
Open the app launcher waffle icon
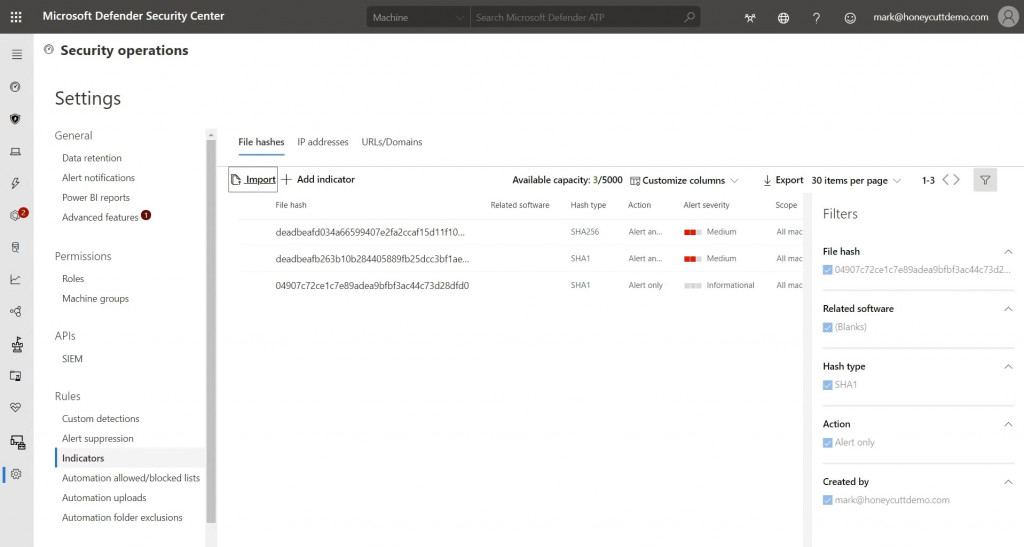pyautogui.click(x=16, y=17)
